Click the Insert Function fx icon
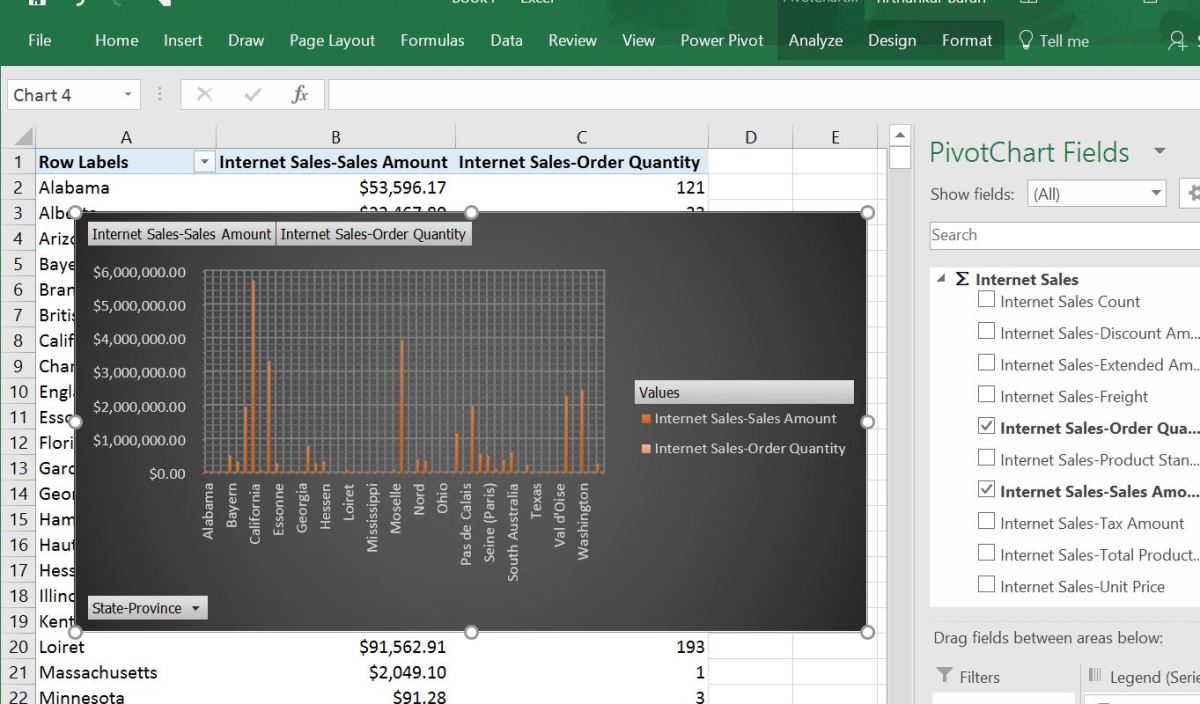Screen dimensions: 1200x704 (299, 93)
